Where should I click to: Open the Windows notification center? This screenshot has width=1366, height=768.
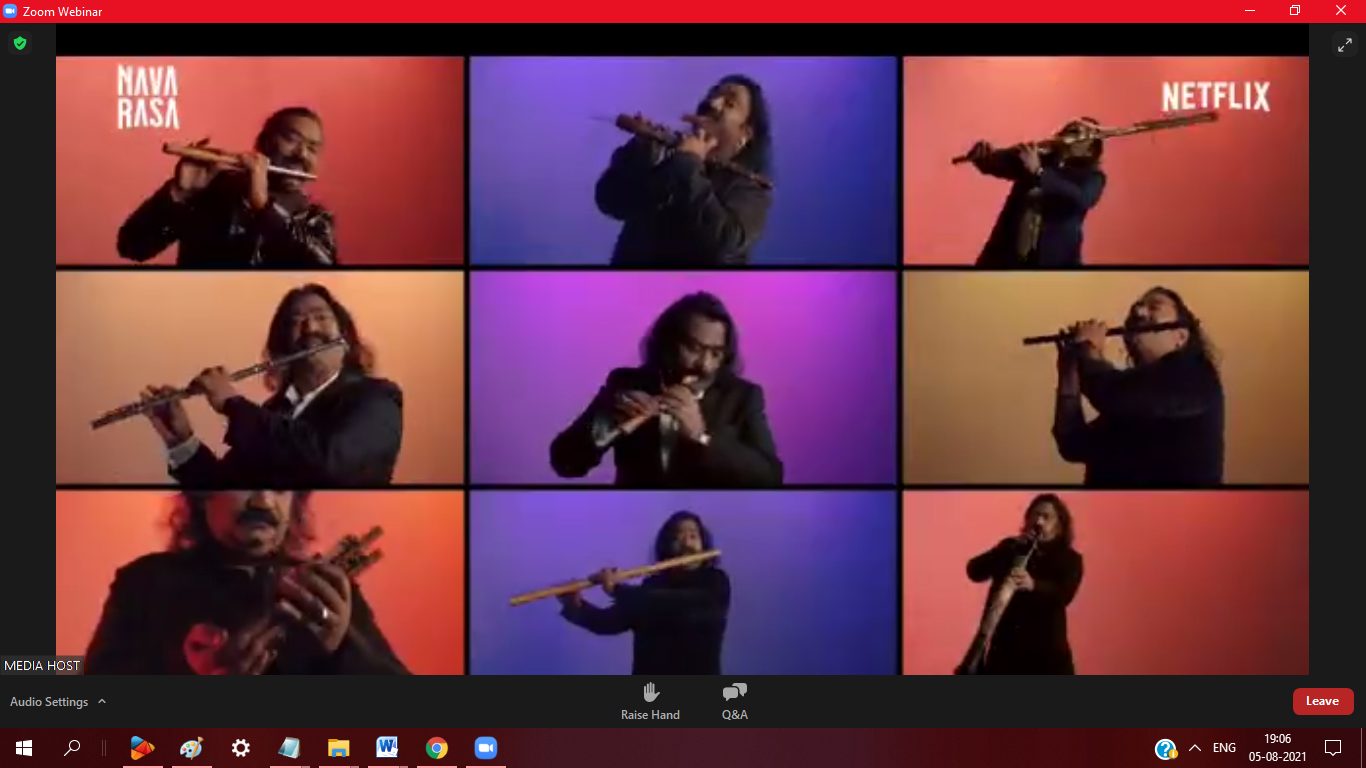1333,748
